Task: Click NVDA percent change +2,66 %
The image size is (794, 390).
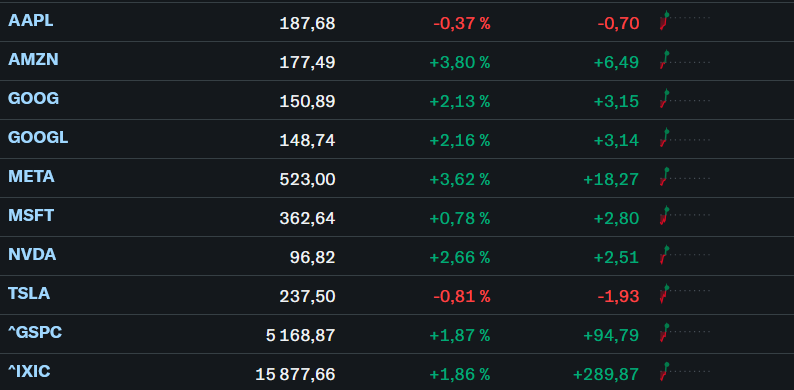Action: point(460,257)
